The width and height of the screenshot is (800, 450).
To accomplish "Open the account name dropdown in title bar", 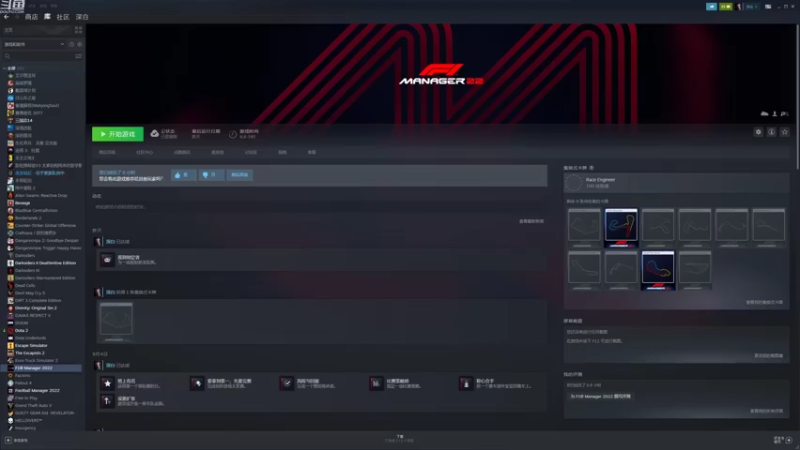I will click(x=751, y=7).
